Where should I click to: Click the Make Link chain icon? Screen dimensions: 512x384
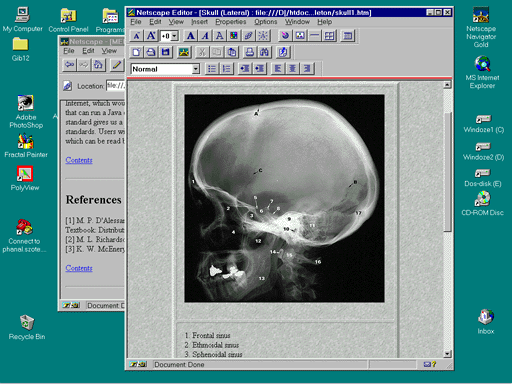[248, 36]
